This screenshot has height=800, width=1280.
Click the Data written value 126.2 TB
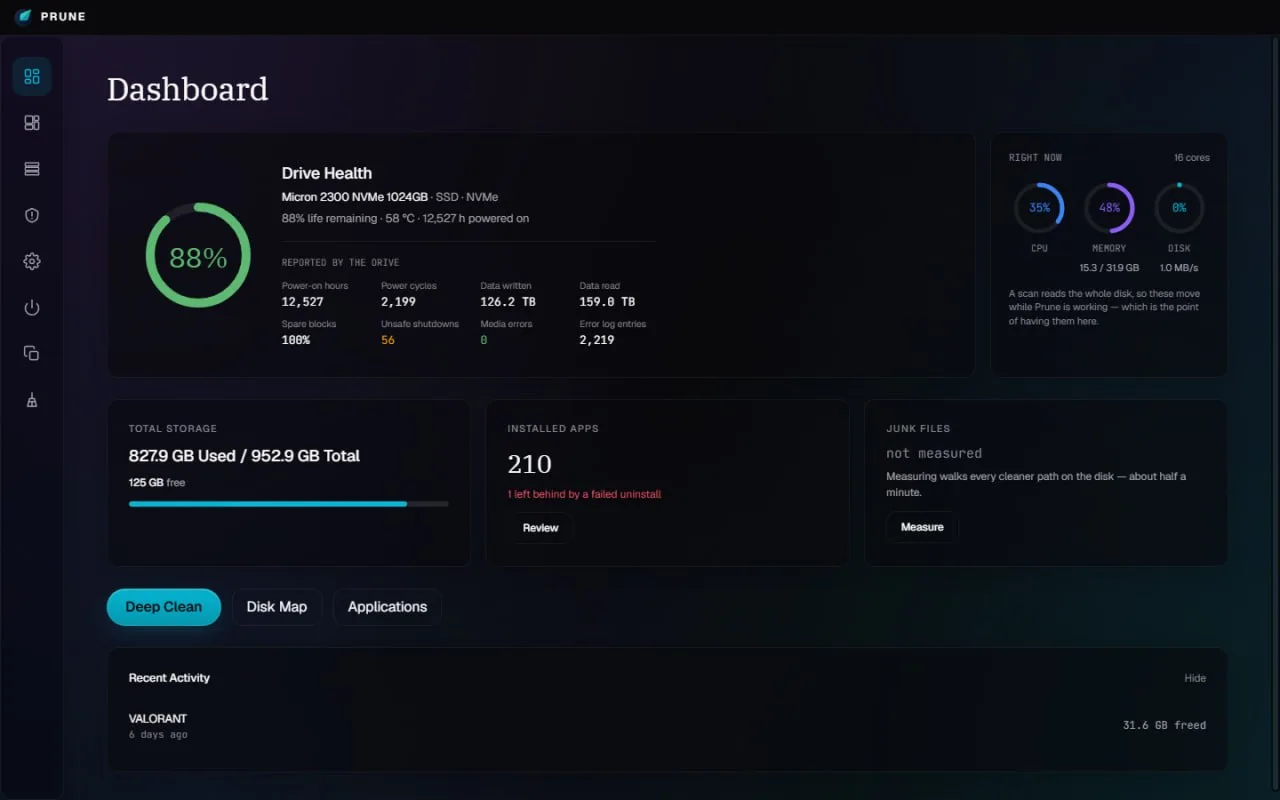[508, 302]
